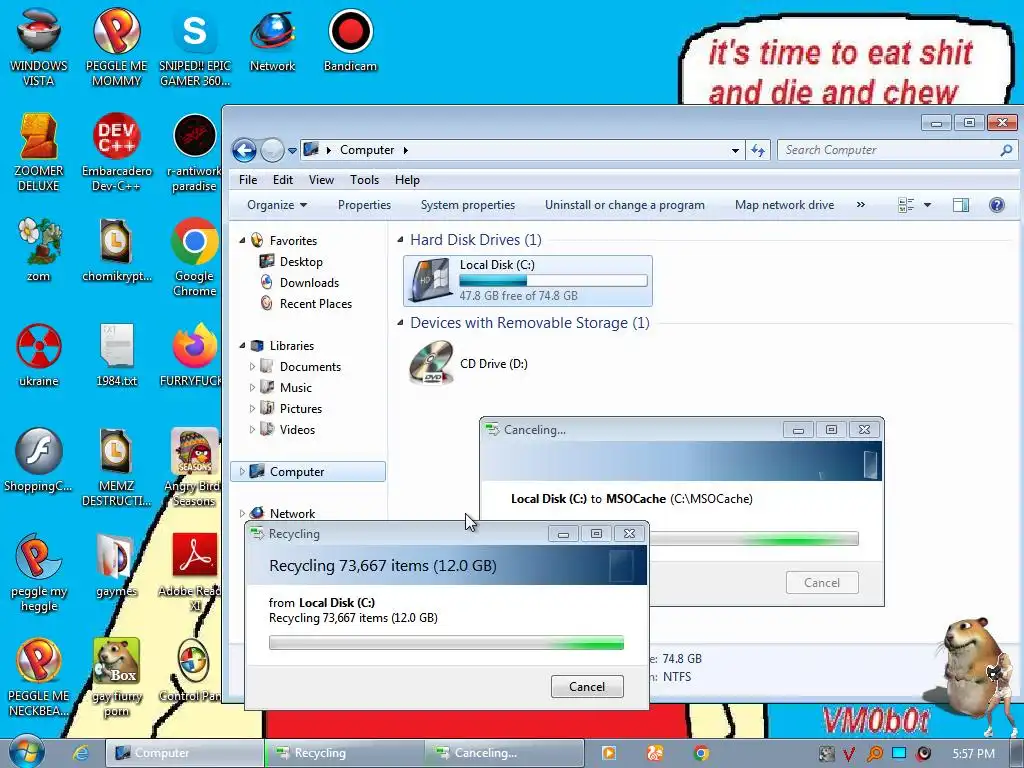The width and height of the screenshot is (1024, 768).
Task: Open the Tools menu
Action: click(x=364, y=180)
